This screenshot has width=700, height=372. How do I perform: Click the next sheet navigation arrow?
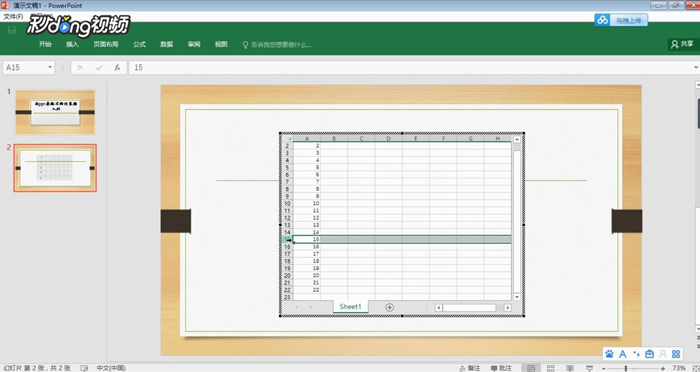(311, 307)
